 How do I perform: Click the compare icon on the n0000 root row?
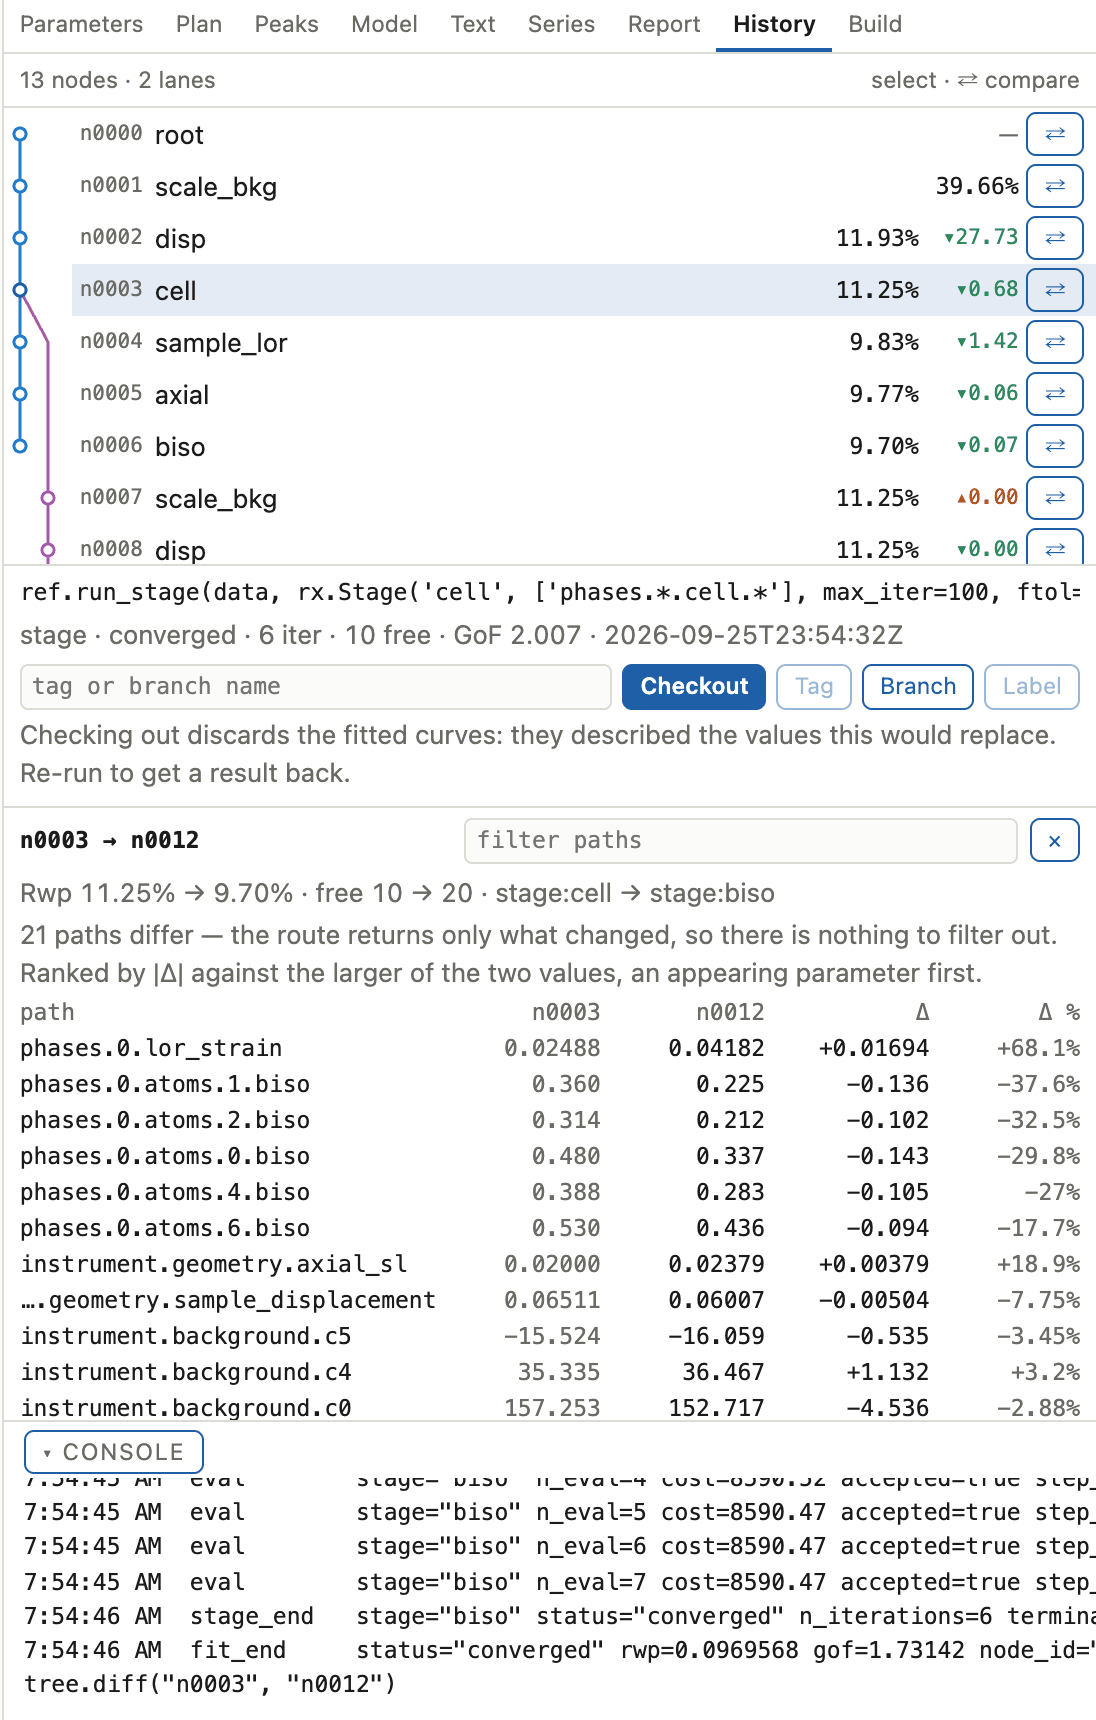coord(1055,134)
